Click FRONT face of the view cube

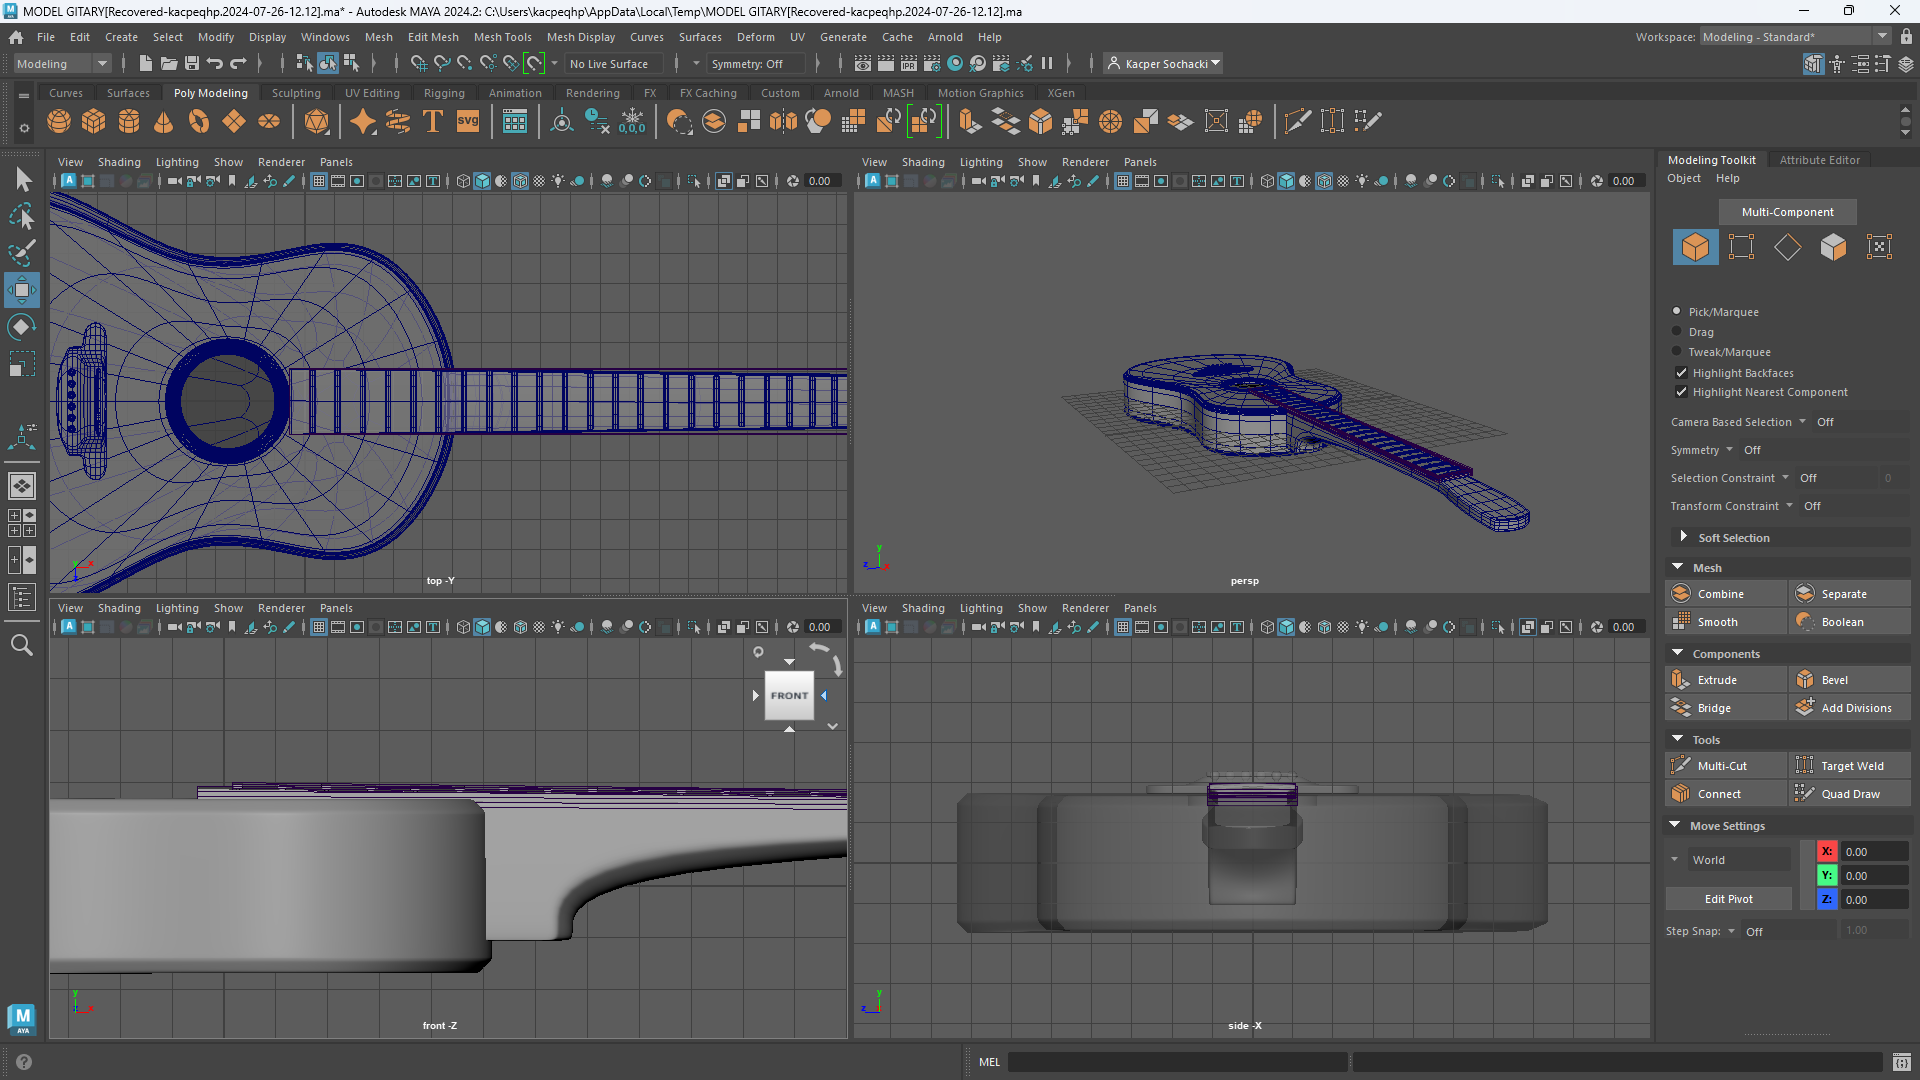789,695
